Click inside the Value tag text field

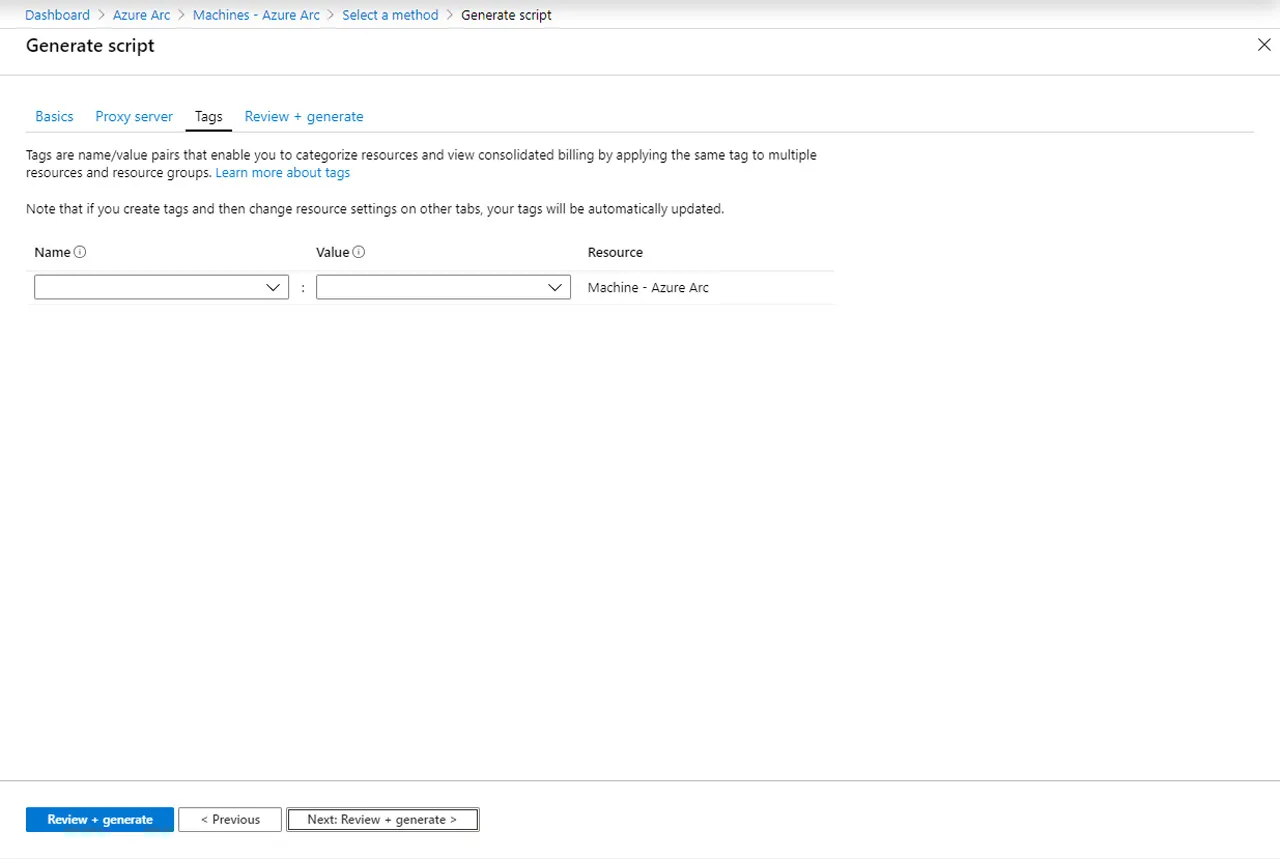(430, 288)
